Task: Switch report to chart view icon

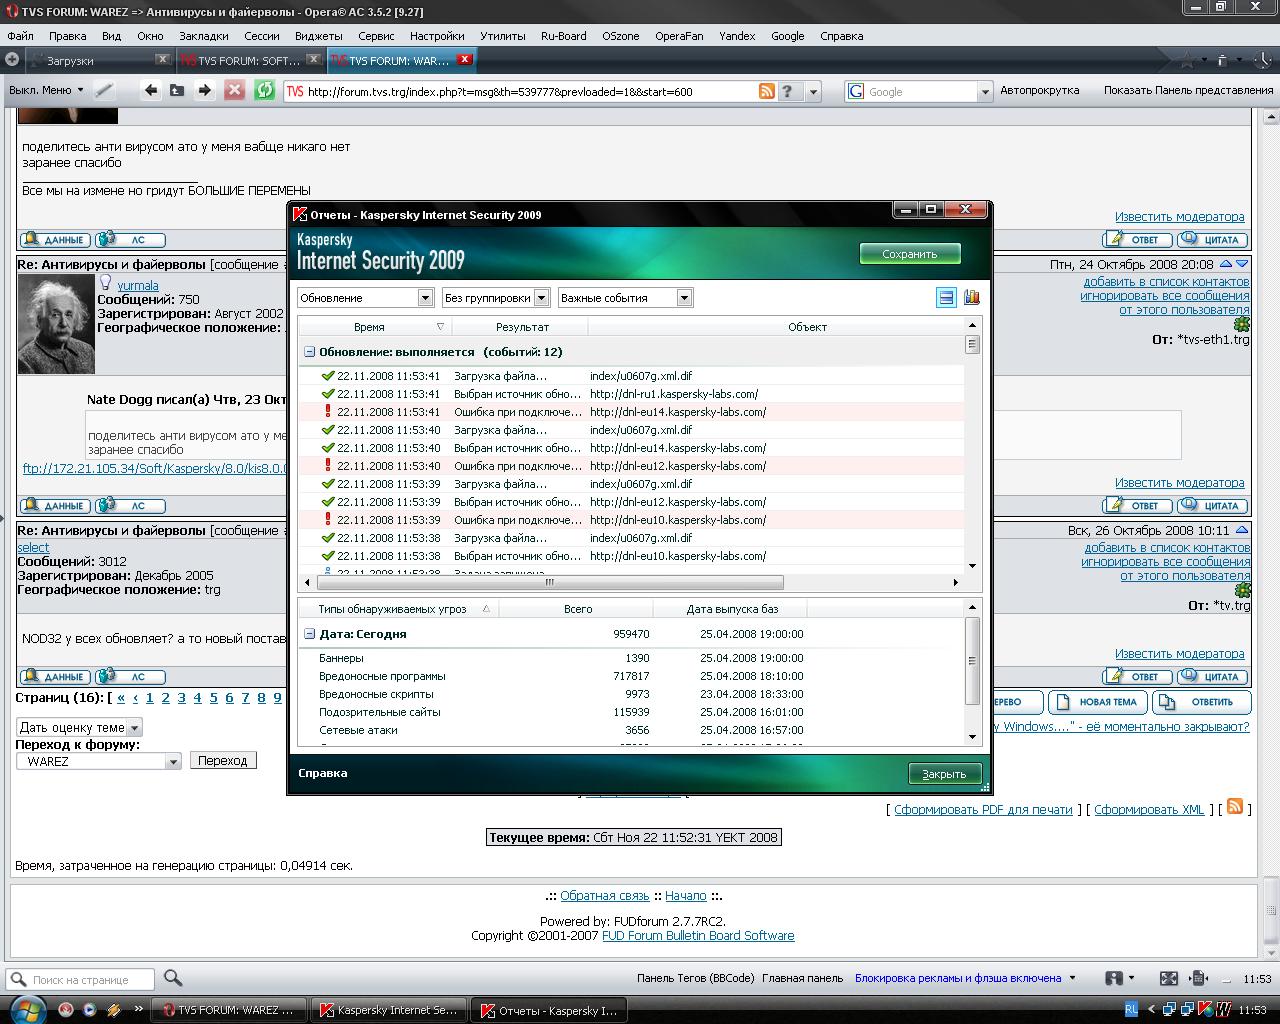Action: [971, 297]
